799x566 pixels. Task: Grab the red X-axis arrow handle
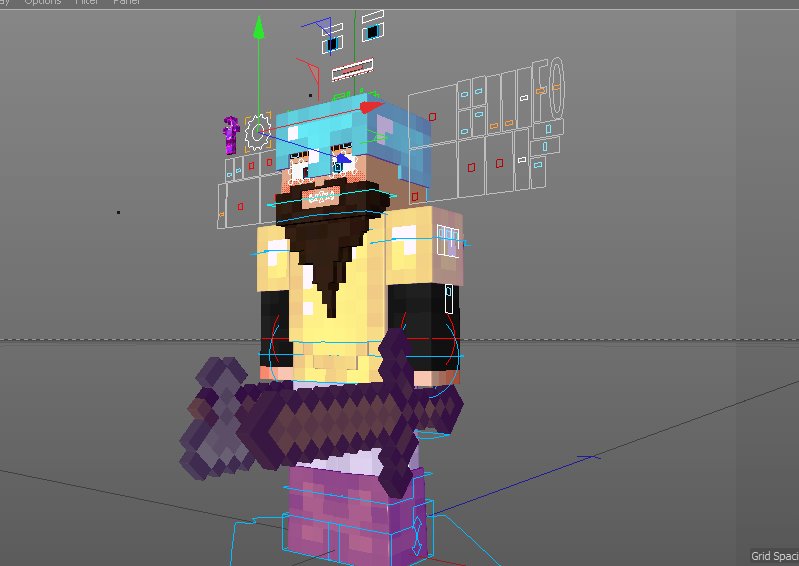coord(371,107)
